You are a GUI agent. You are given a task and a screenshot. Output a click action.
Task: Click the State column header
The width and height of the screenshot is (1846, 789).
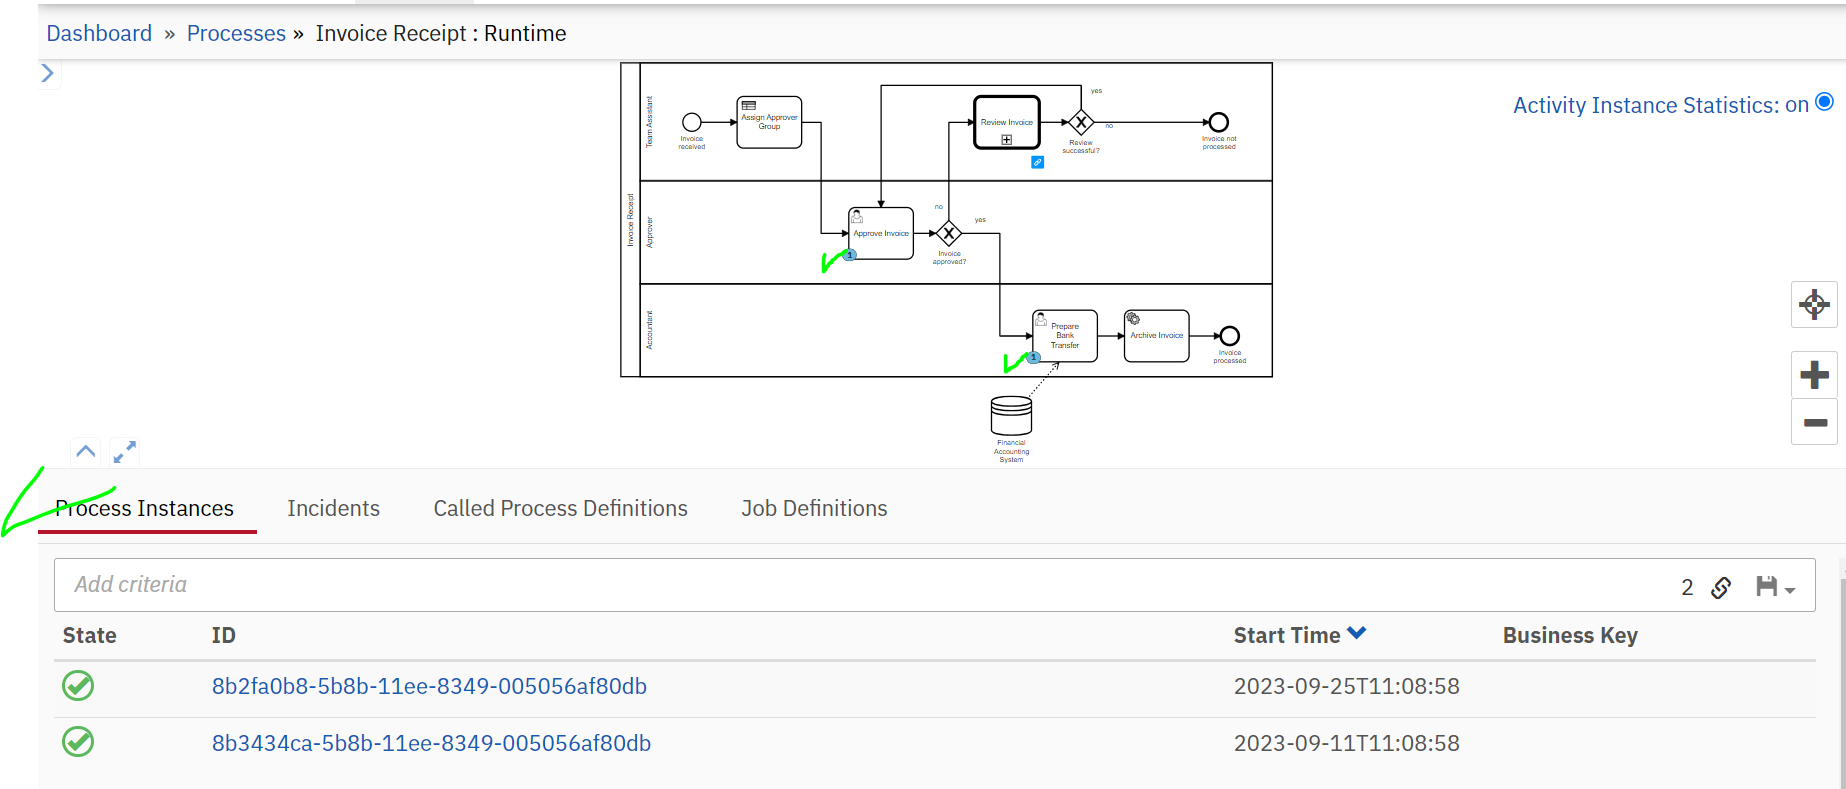pyautogui.click(x=90, y=635)
